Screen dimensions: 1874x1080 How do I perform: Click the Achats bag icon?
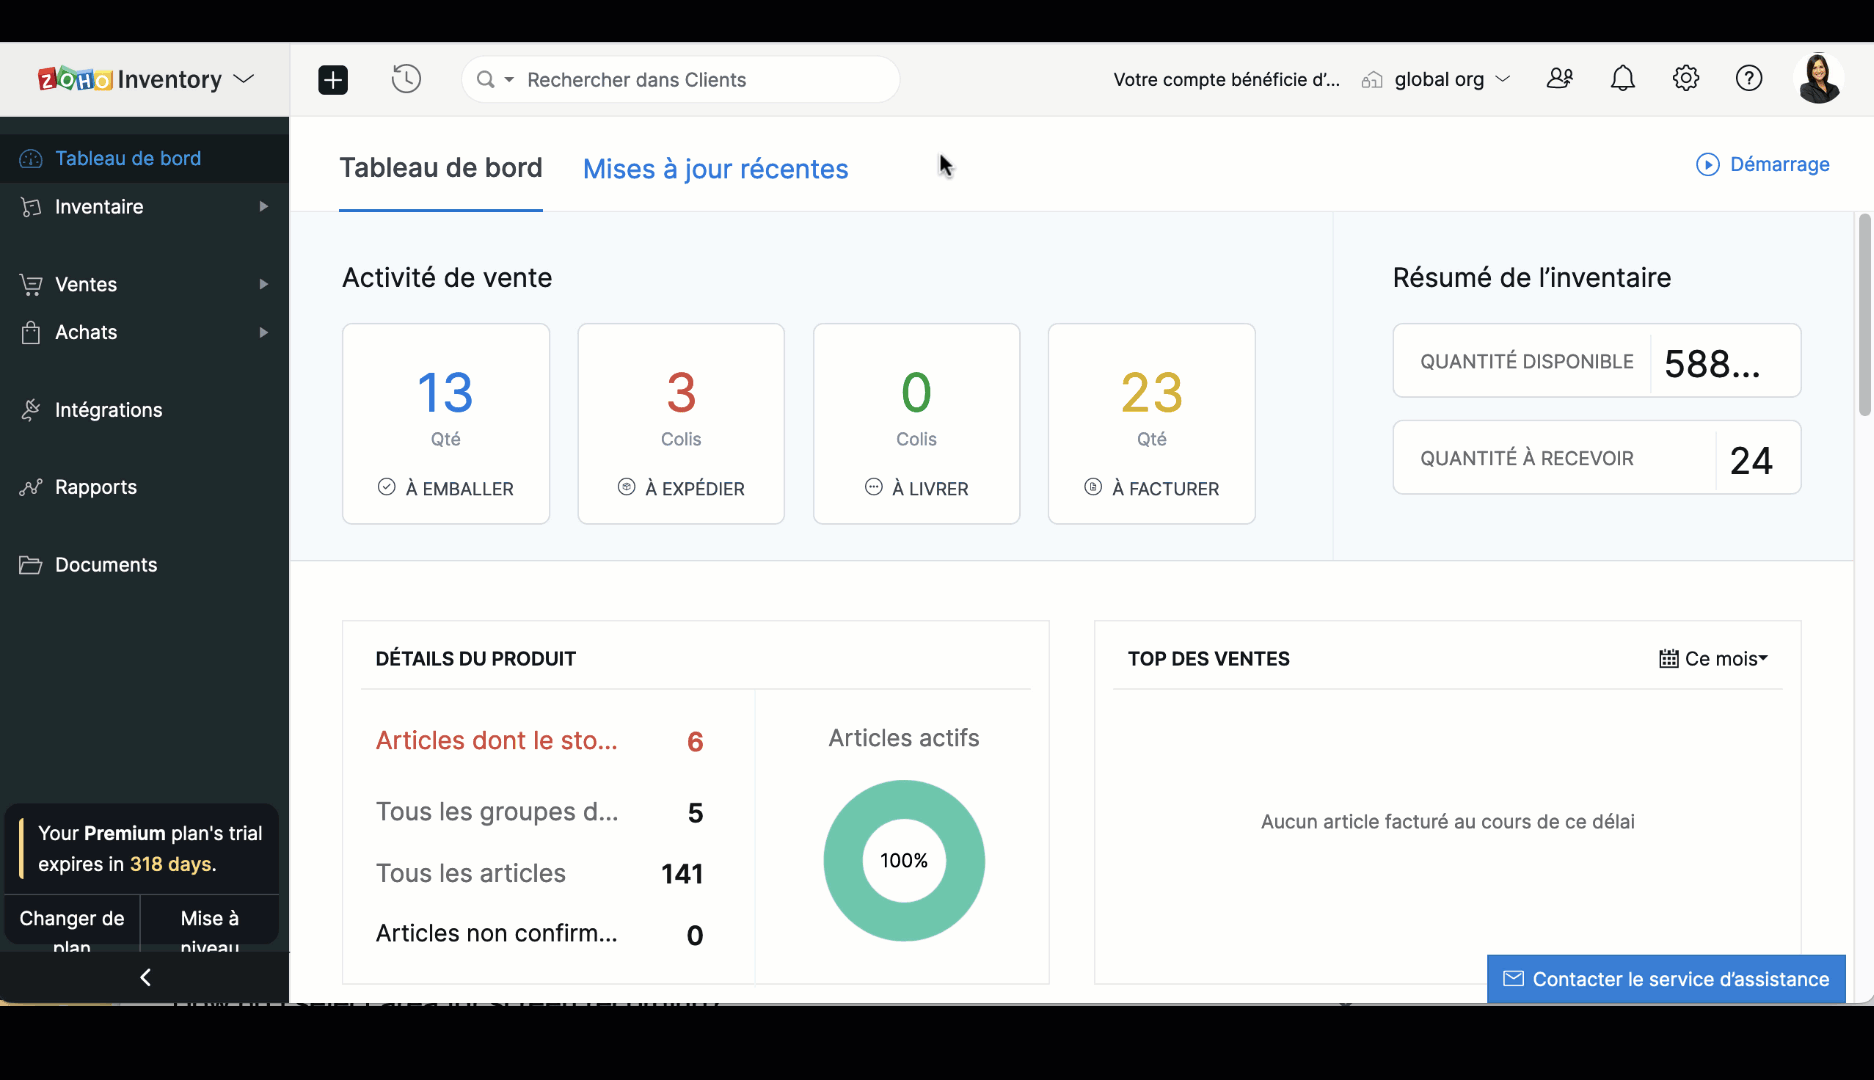tap(31, 332)
